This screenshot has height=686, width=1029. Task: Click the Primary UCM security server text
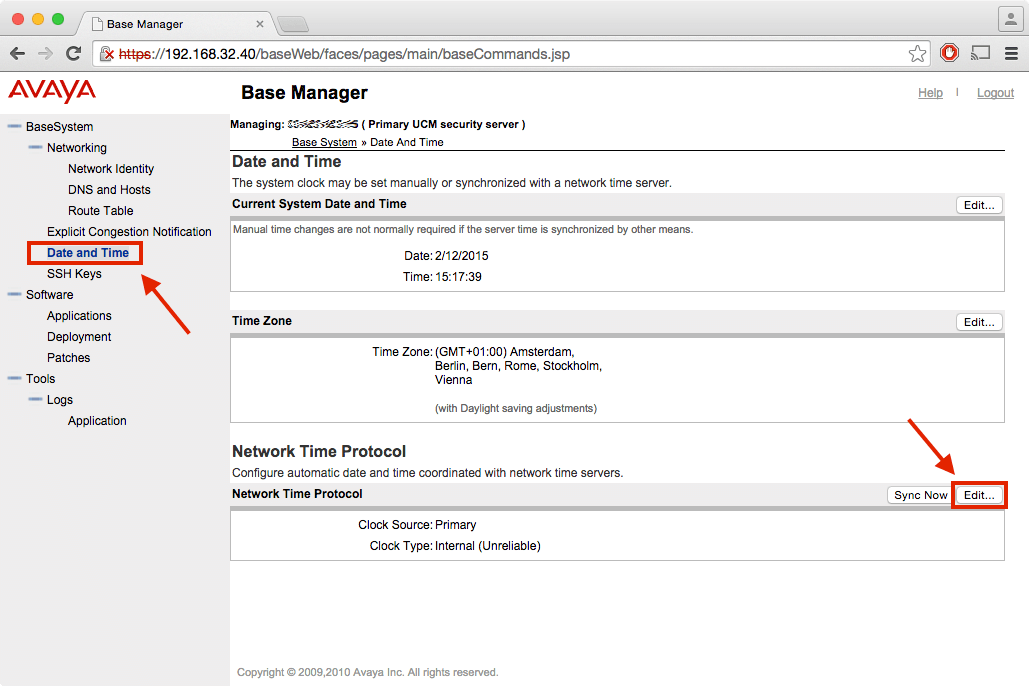[444, 125]
